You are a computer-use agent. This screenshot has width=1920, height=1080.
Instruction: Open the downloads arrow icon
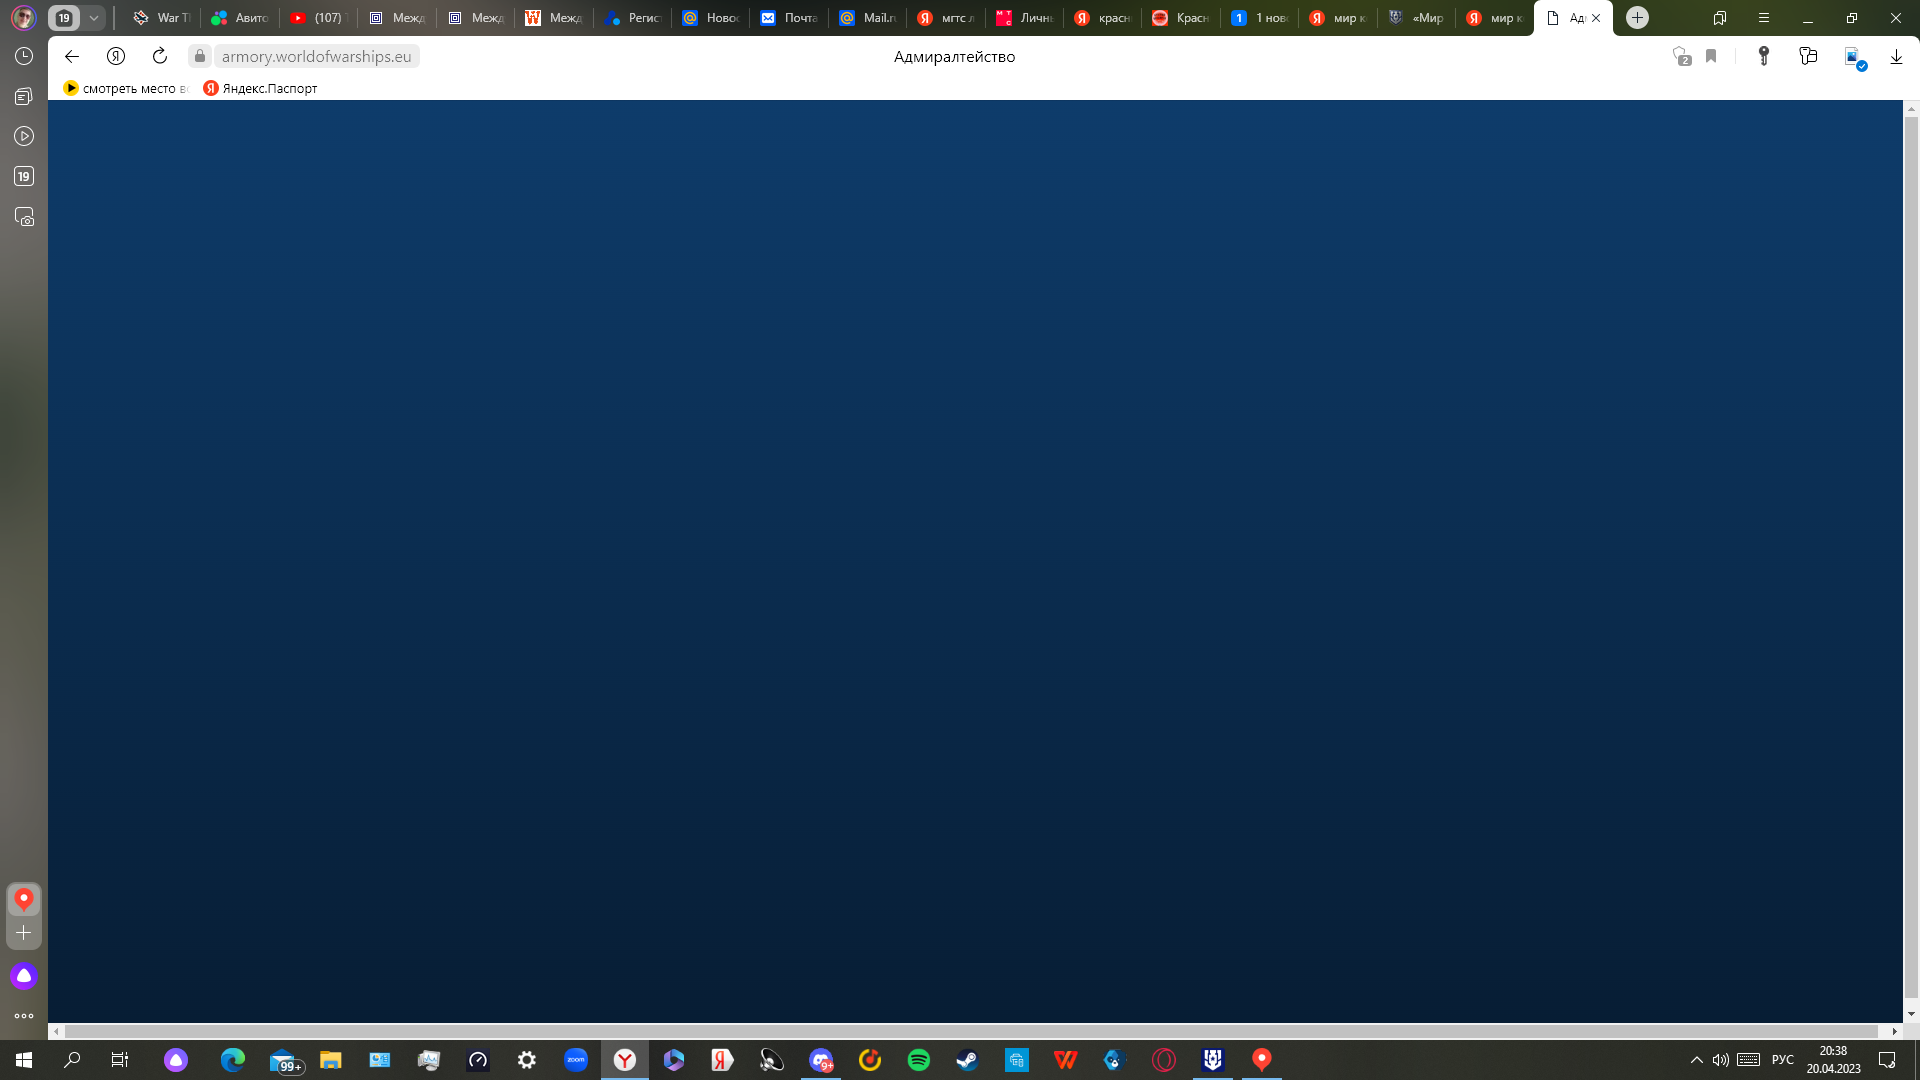pos(1896,56)
